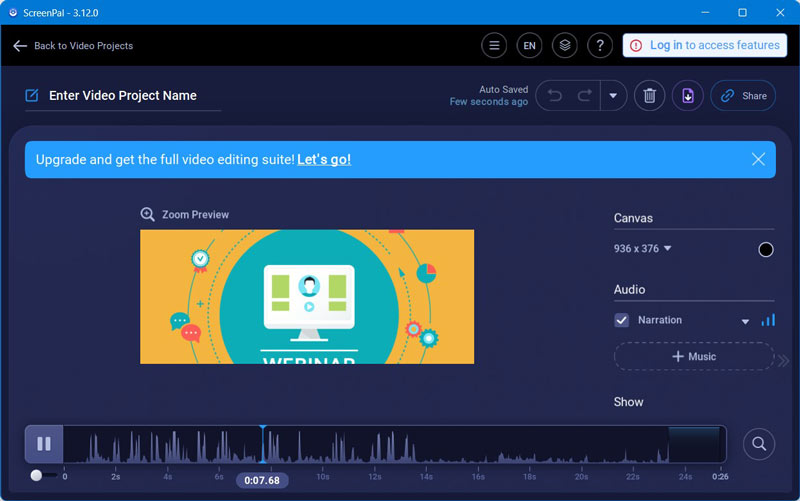
Task: Click the Zoom Preview magnifier
Action: 147,214
